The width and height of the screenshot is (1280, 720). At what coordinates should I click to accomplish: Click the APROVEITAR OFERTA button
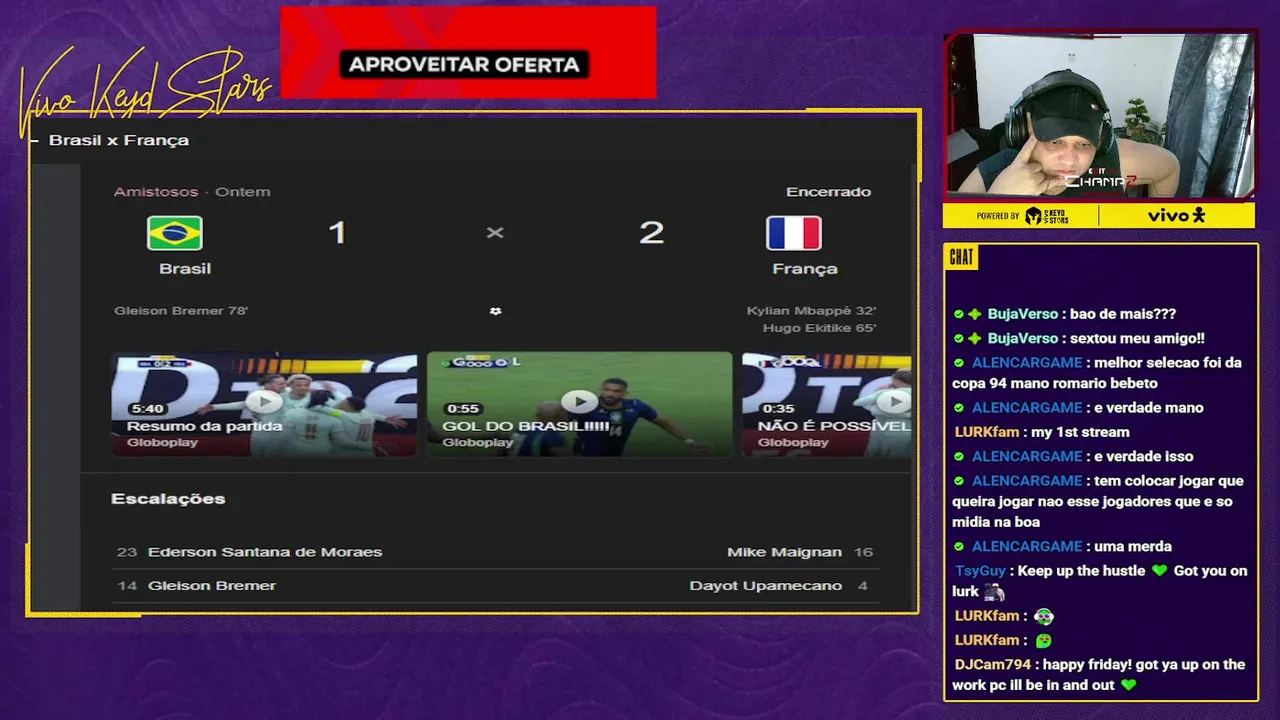click(464, 65)
